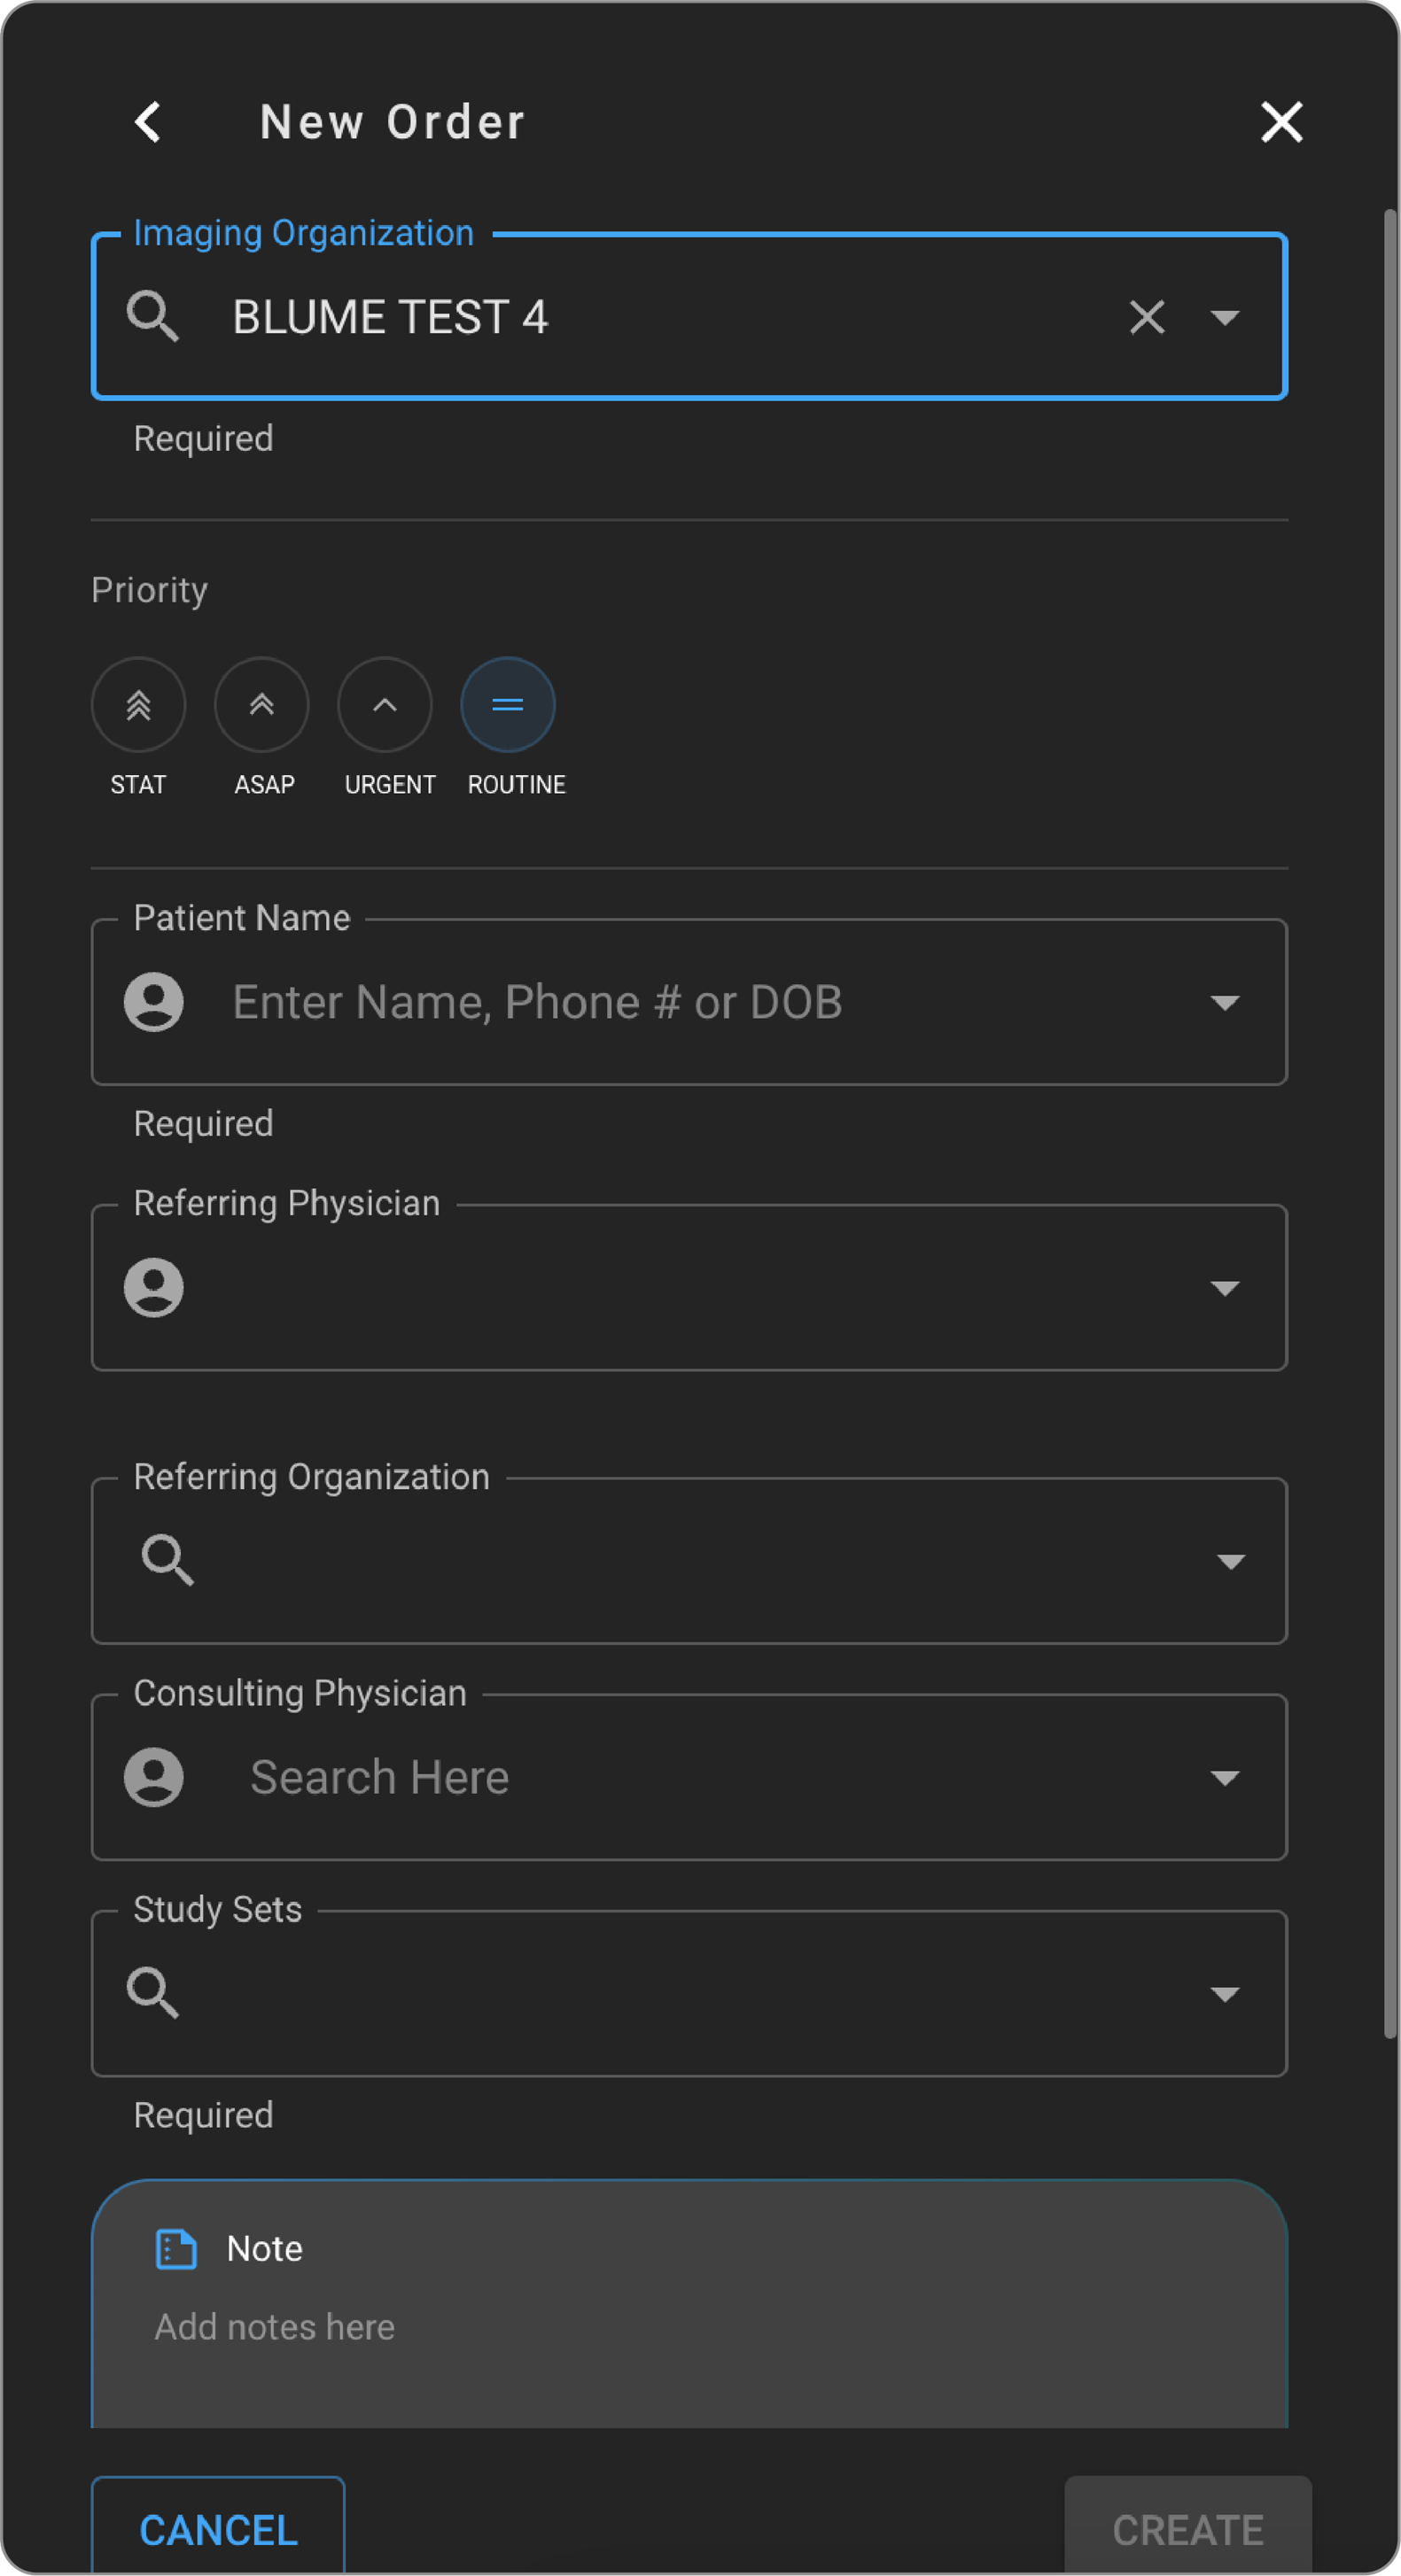Open the Study Sets dropdown arrow
Viewport: 1401px width, 2576px height.
(1225, 1994)
